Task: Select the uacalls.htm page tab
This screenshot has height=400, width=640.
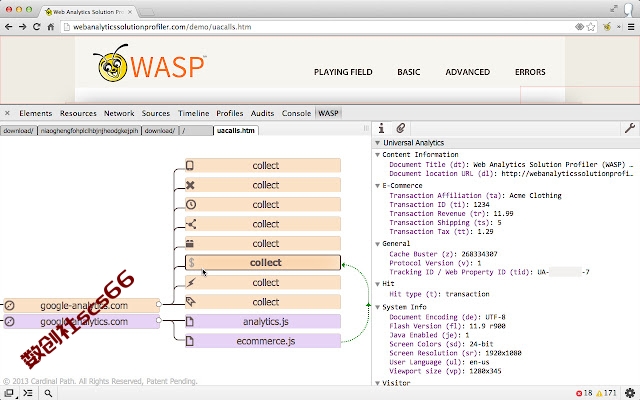Action: [x=236, y=131]
